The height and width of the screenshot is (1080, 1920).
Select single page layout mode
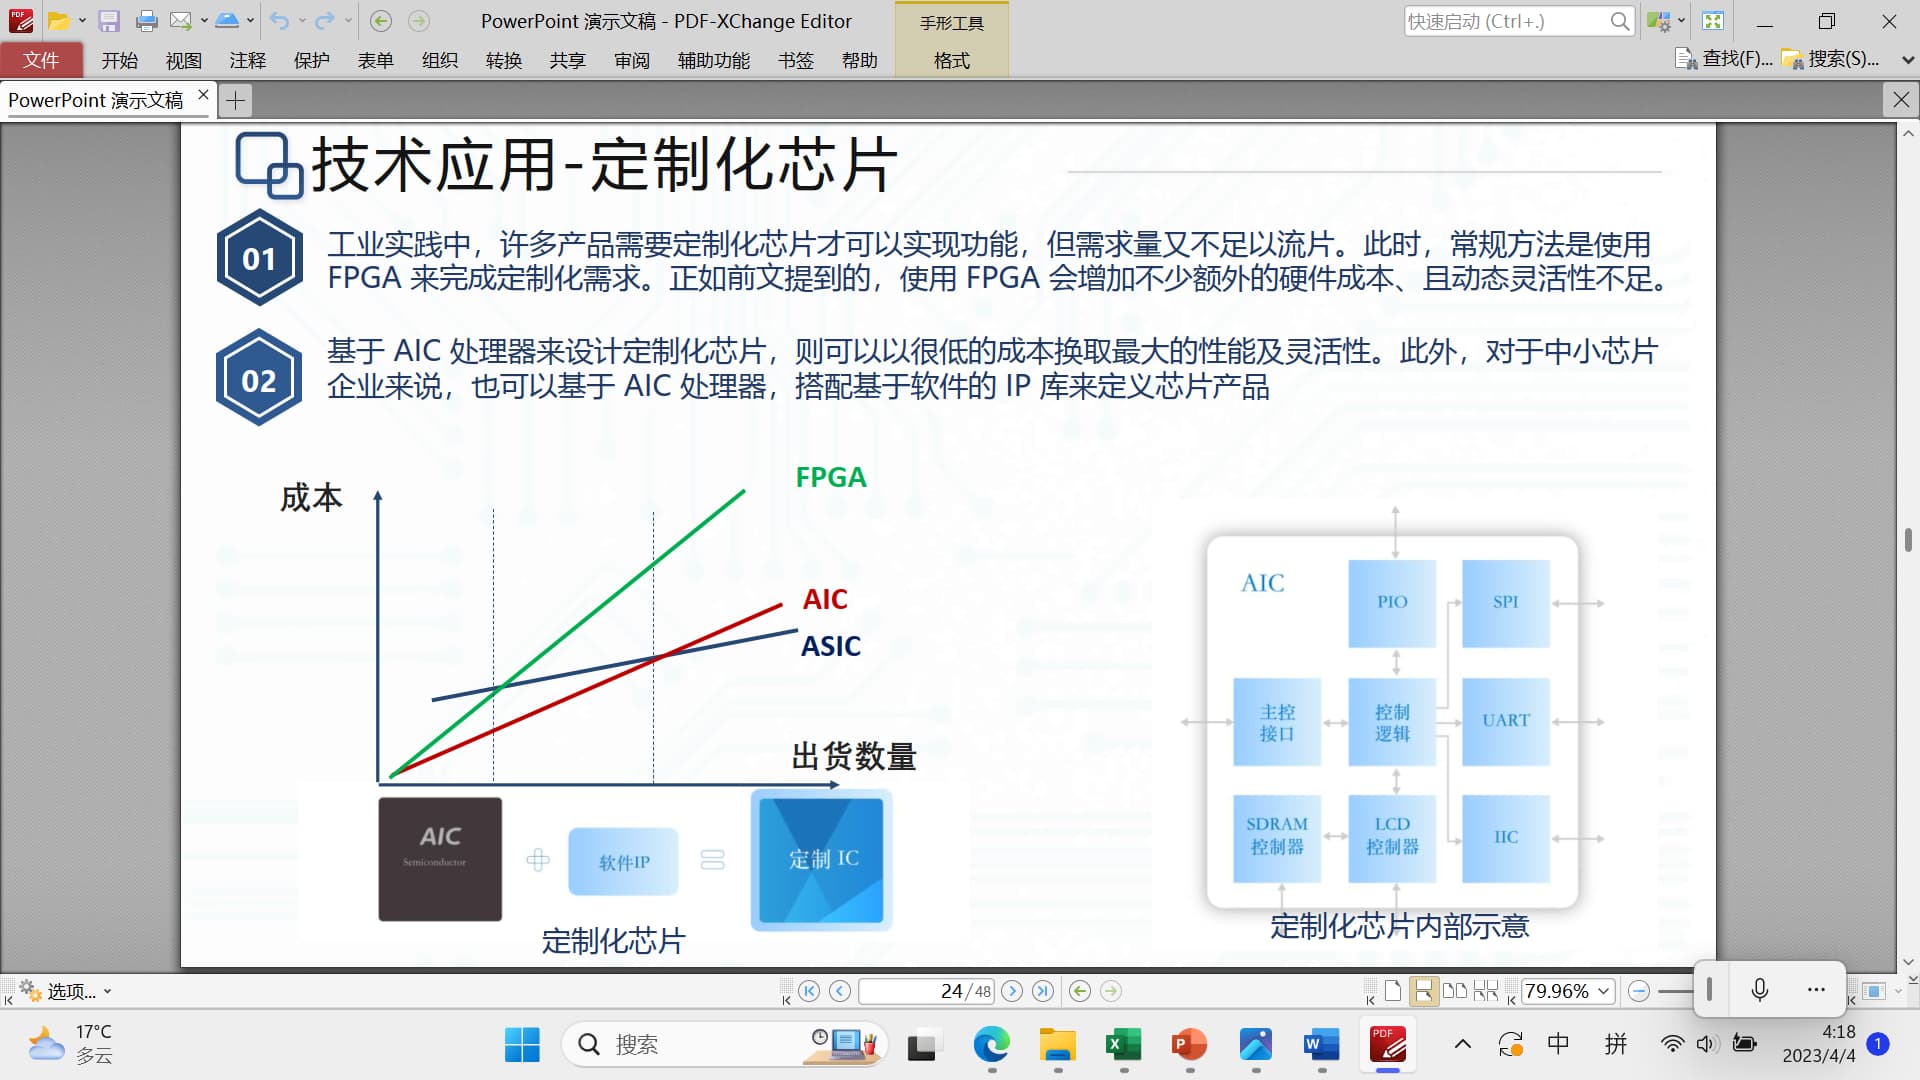coord(1393,991)
